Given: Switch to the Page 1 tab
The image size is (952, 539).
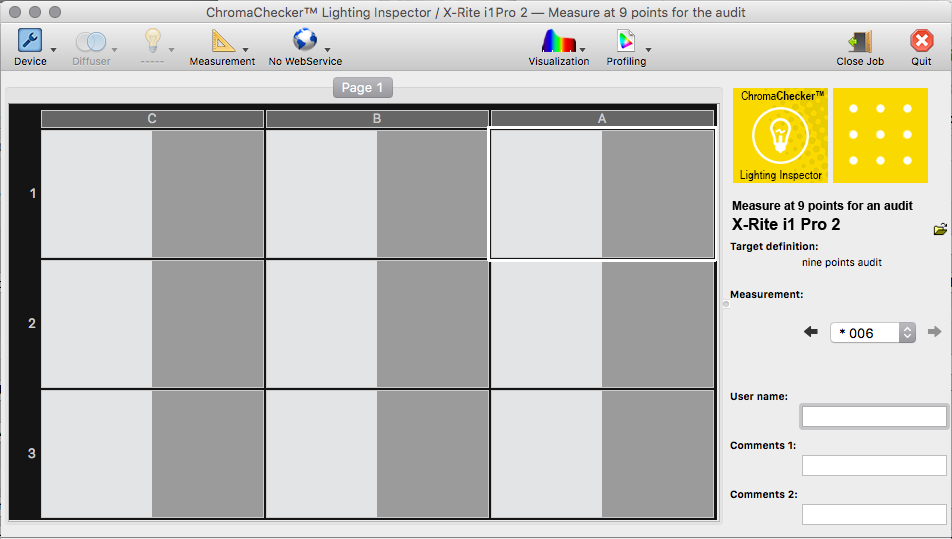Looking at the screenshot, I should point(362,87).
